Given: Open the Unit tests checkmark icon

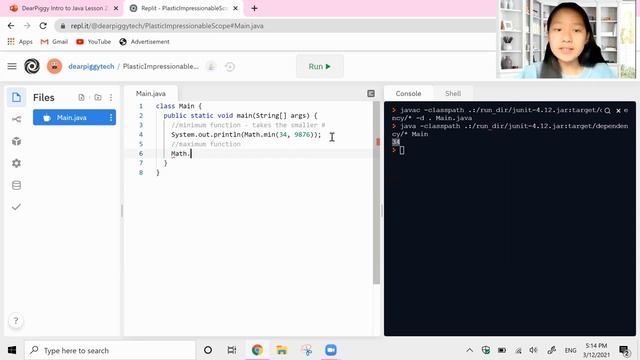Looking at the screenshot, I should (x=16, y=207).
